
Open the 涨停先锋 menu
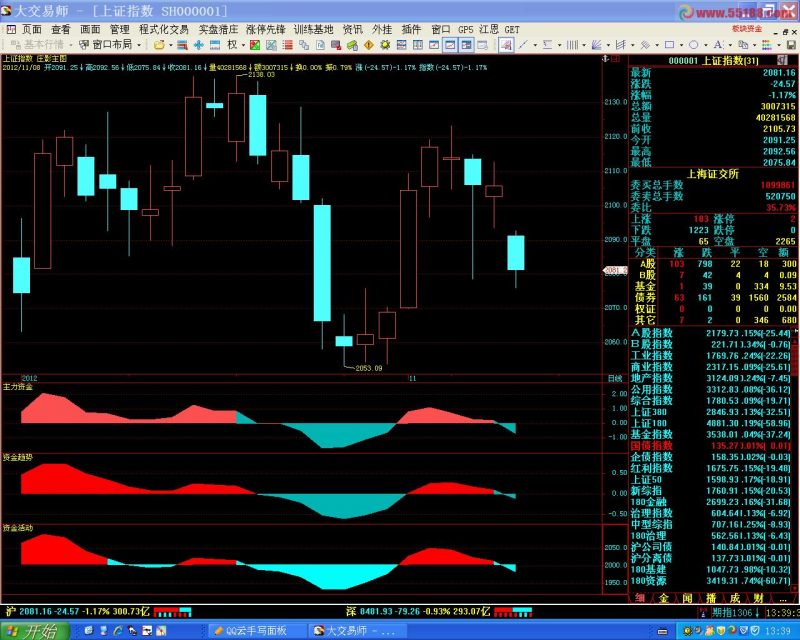[x=265, y=30]
